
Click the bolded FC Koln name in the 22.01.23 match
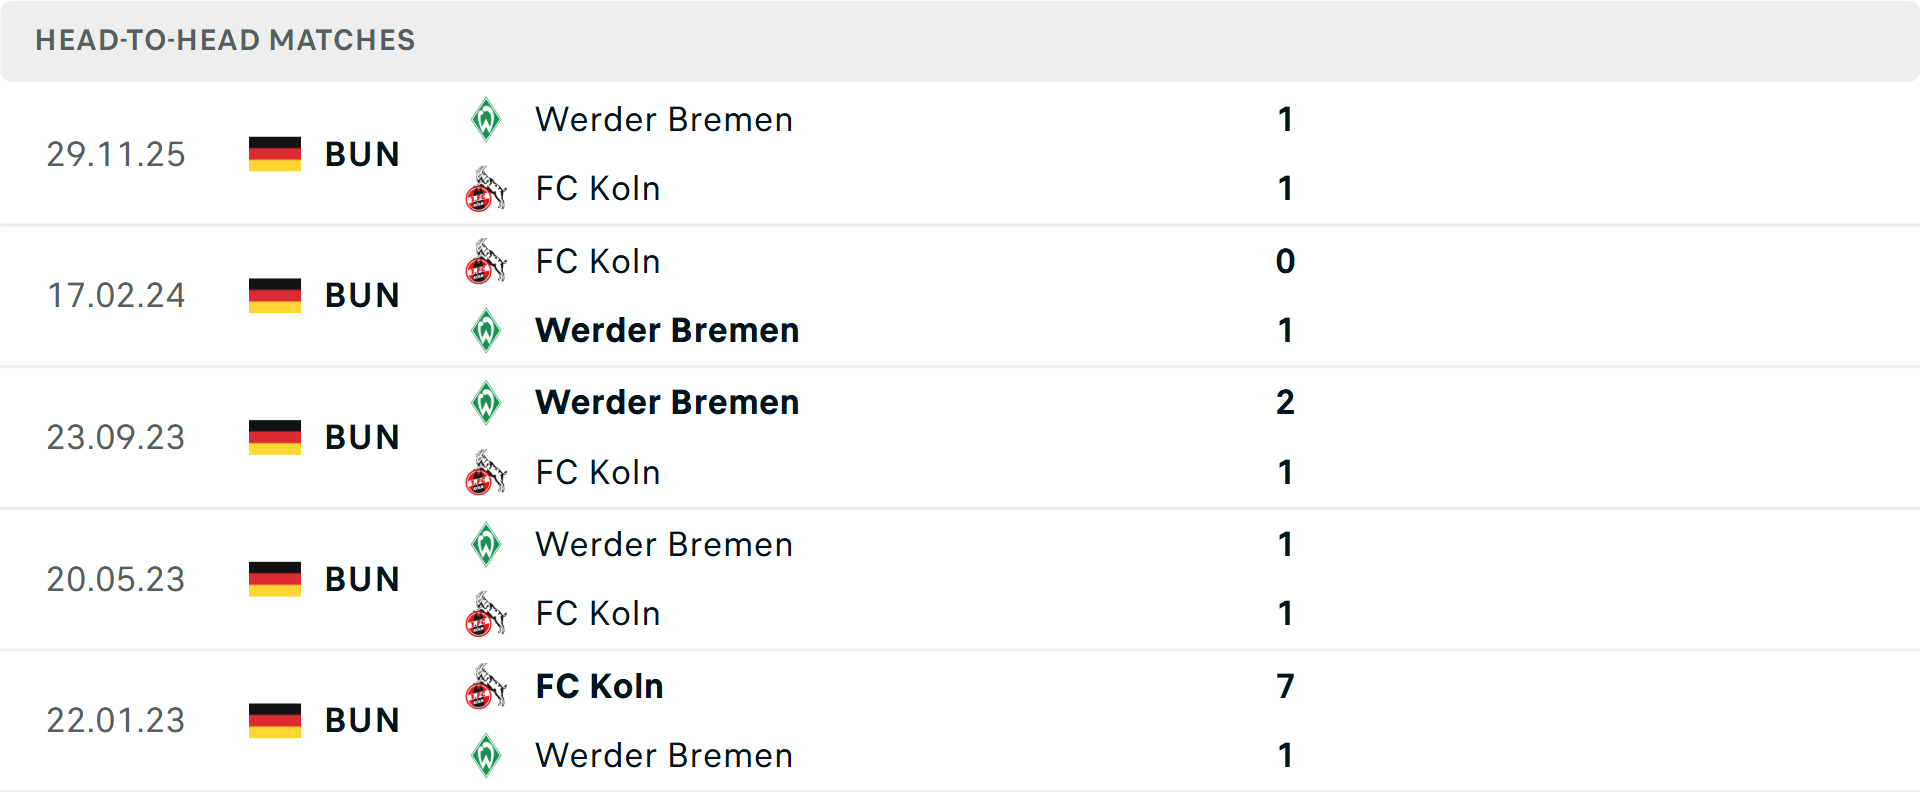[599, 687]
